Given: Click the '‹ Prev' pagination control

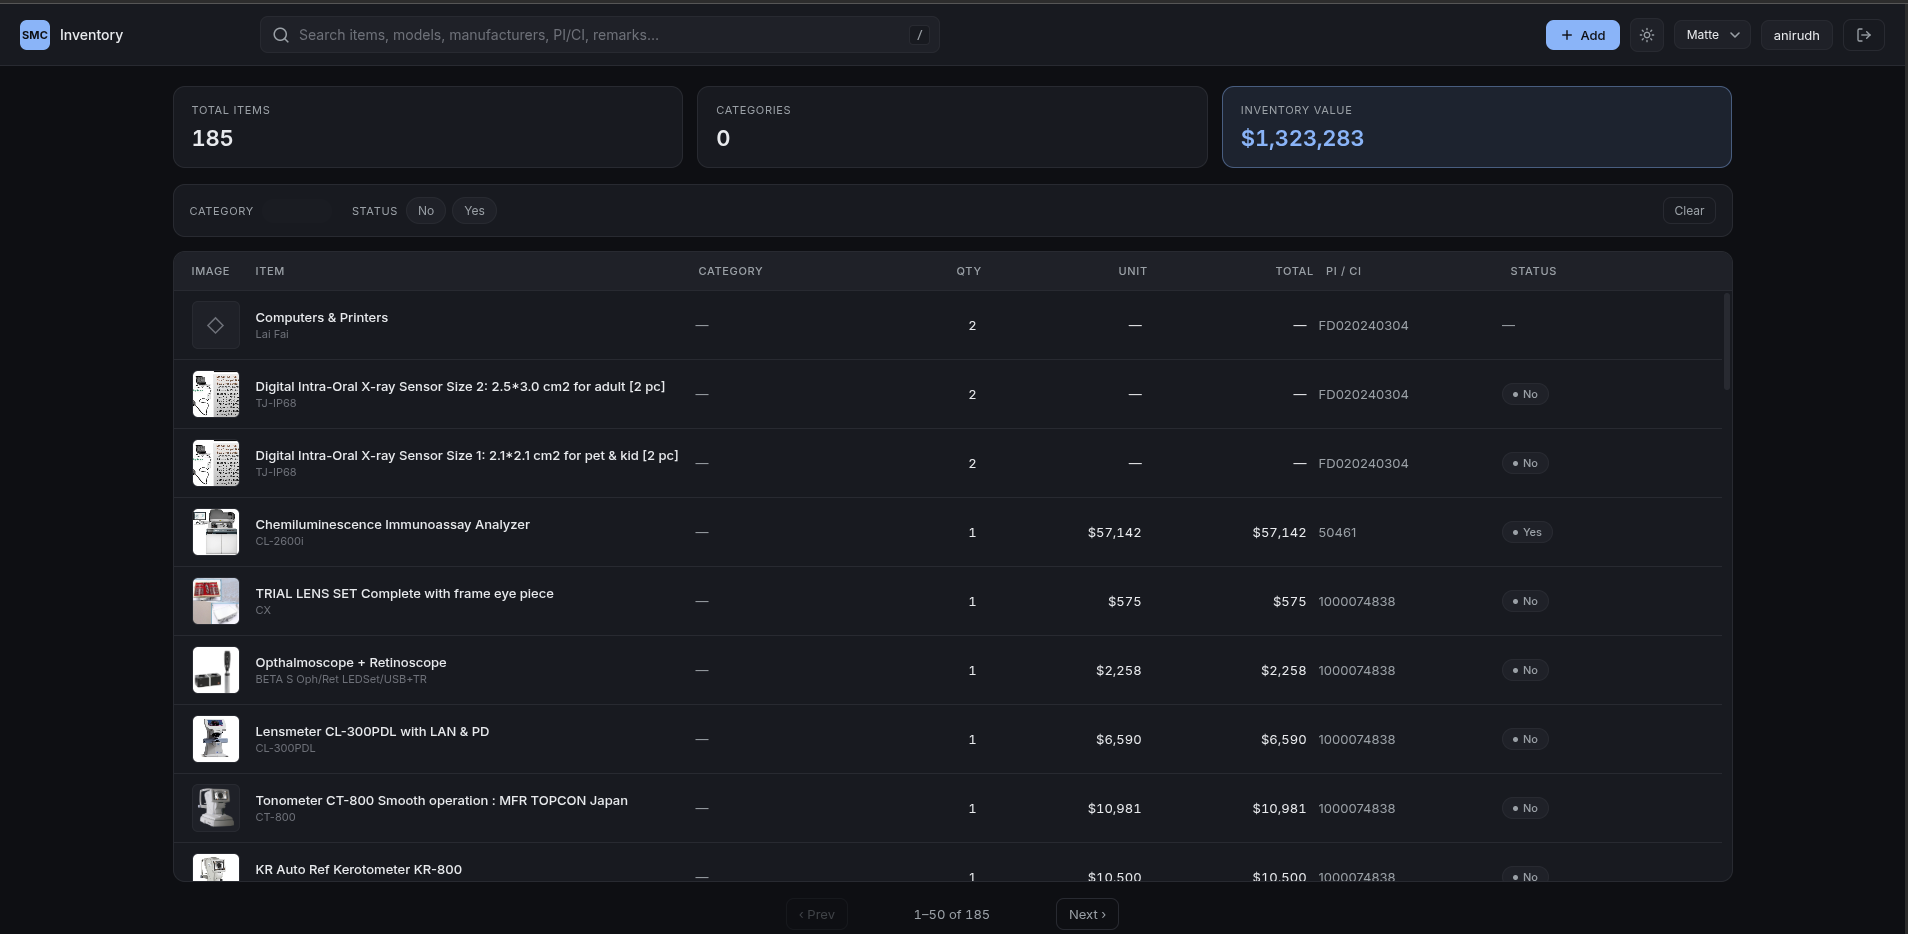Looking at the screenshot, I should click(816, 913).
